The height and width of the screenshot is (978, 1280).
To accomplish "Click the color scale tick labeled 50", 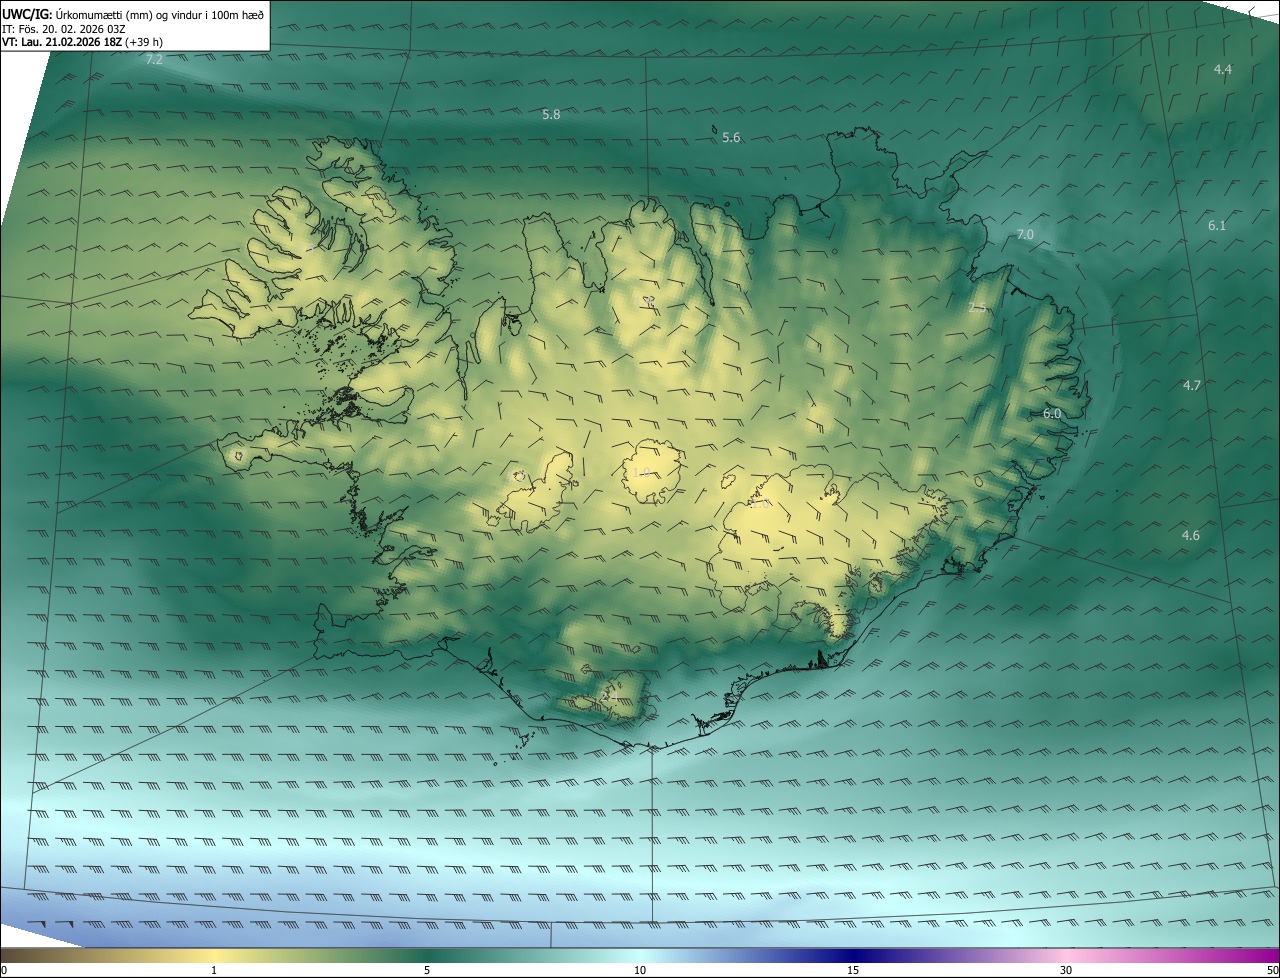I will point(1272,970).
